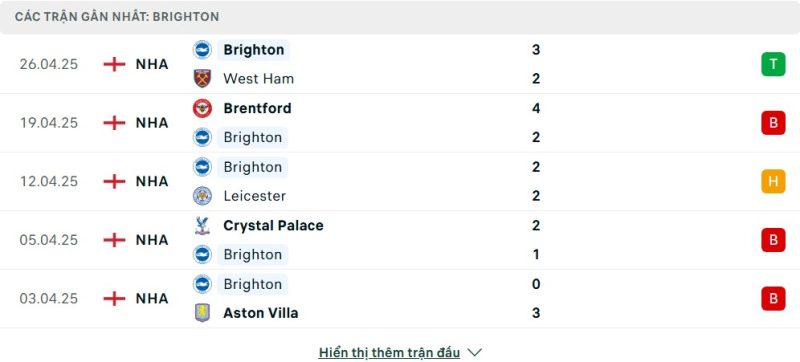The image size is (800, 362).
Task: Click the Các trận gần nhất: Brighton header
Action: (x=117, y=17)
